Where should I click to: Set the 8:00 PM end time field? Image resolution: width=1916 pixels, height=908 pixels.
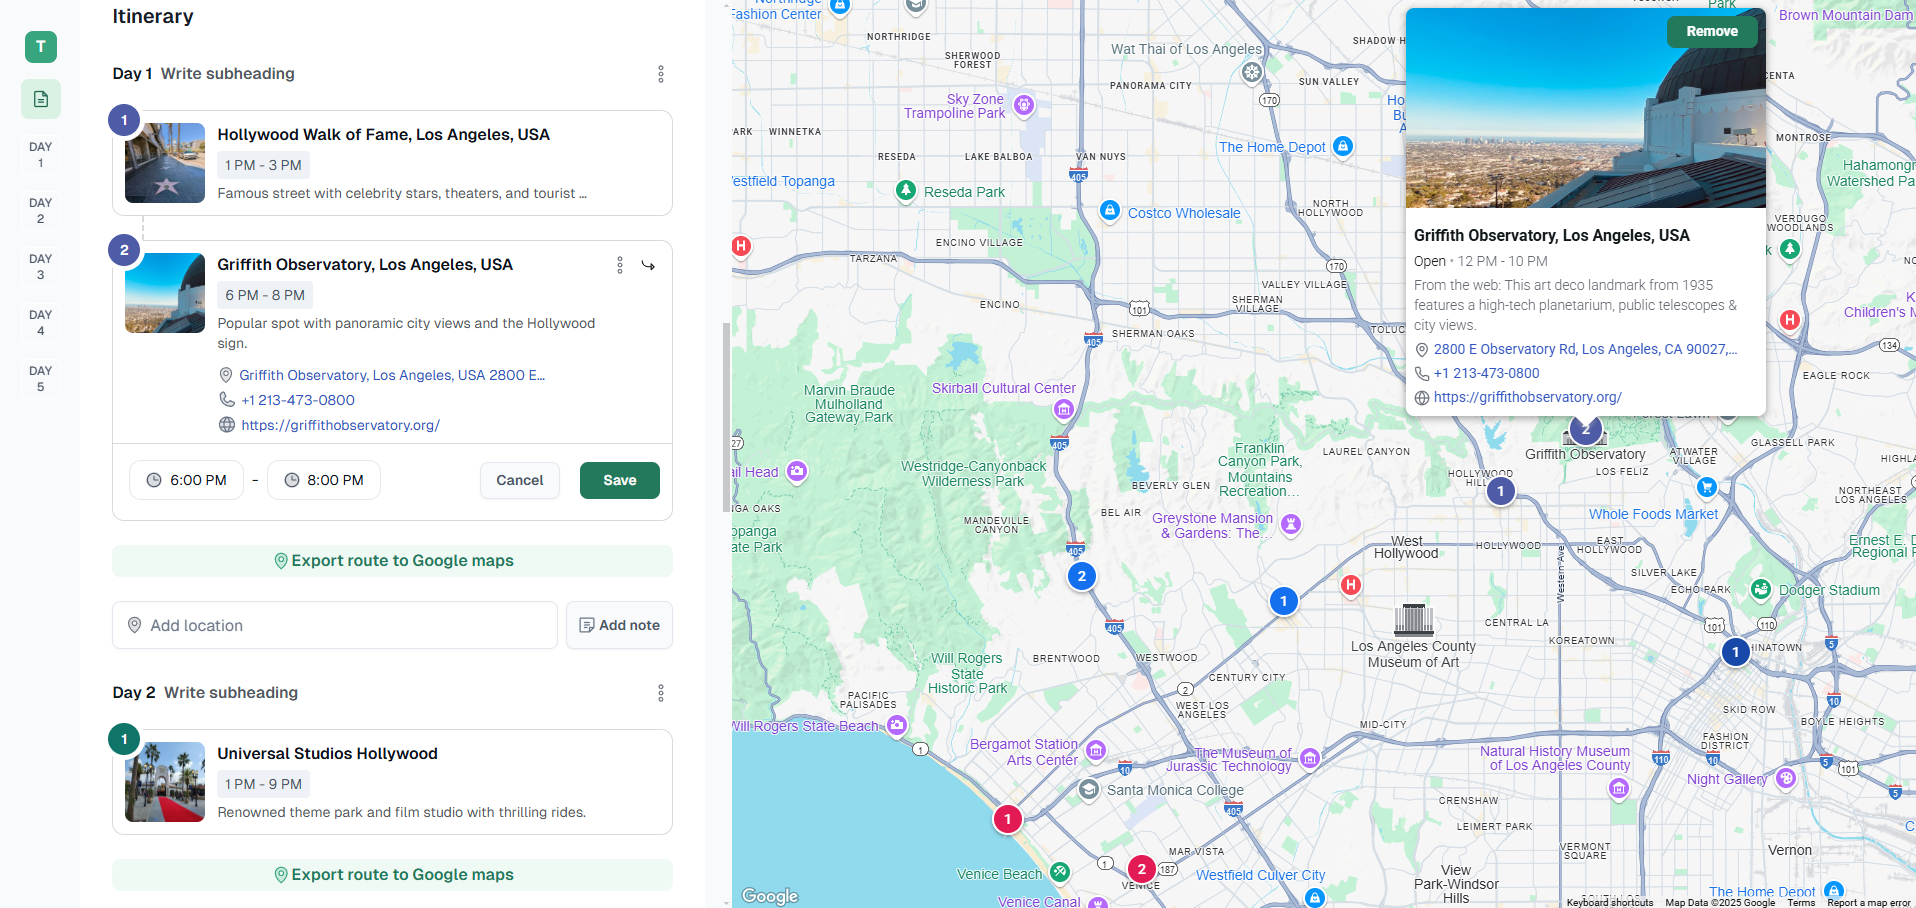323,480
